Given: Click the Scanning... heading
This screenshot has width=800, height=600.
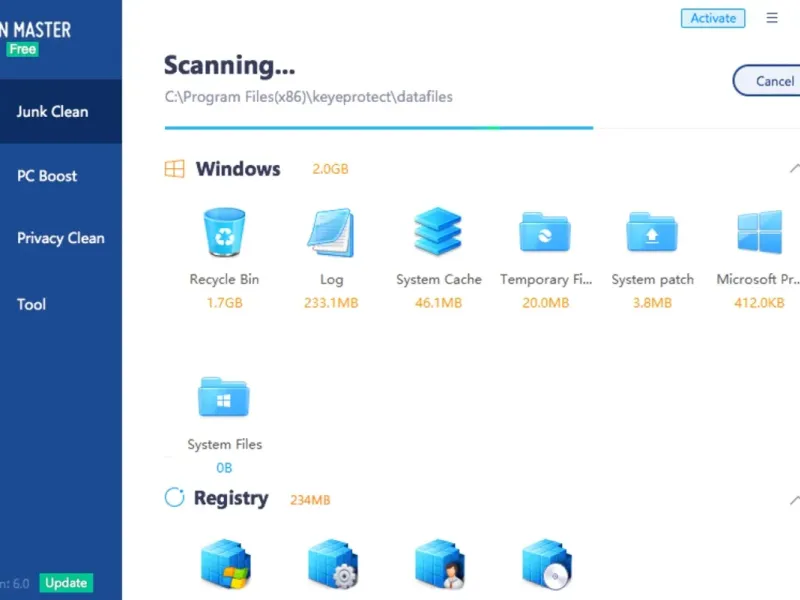Looking at the screenshot, I should click(229, 65).
